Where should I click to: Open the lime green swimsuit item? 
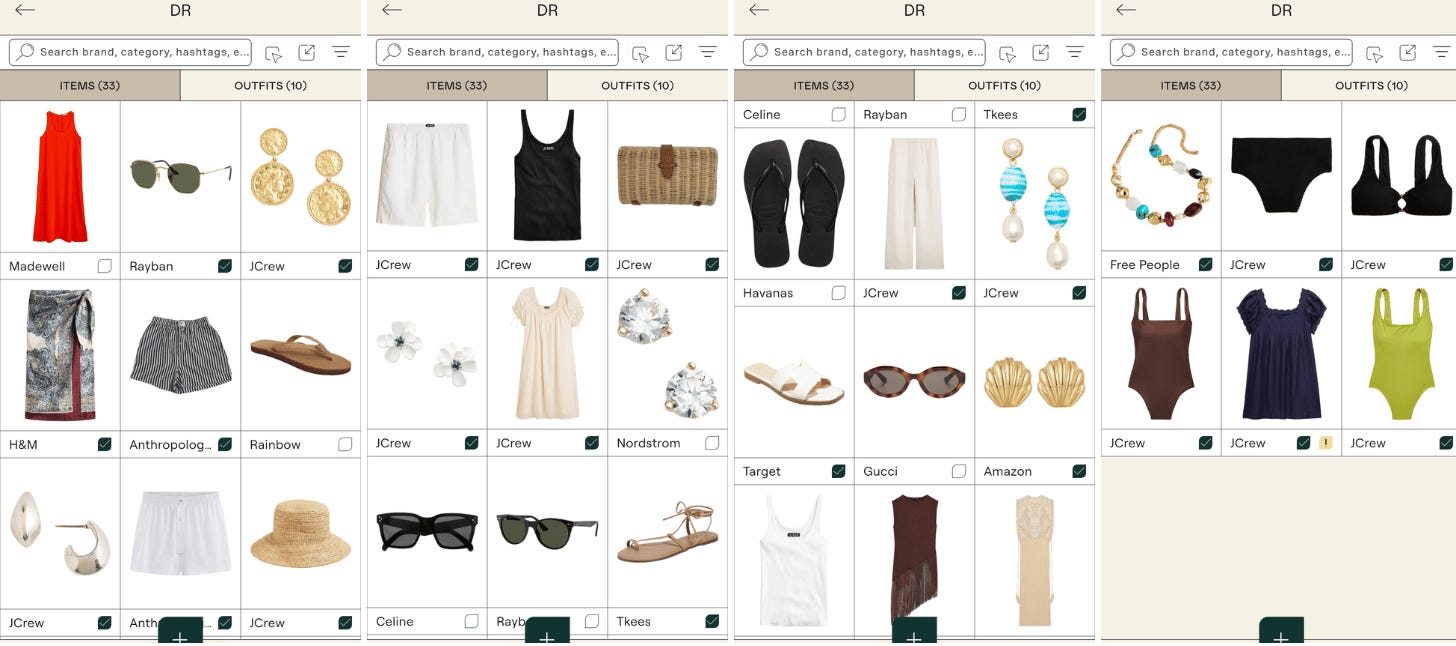[x=1399, y=354]
